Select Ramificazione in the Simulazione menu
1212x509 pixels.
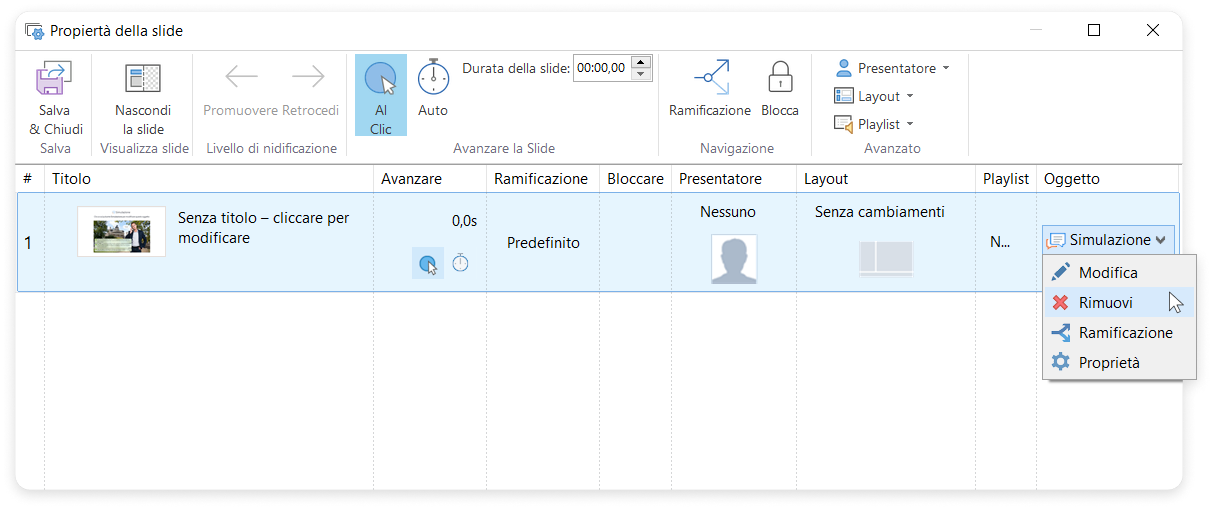coord(1125,333)
